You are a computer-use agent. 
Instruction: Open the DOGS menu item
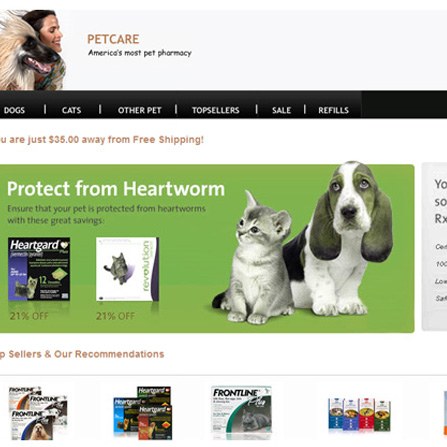point(14,110)
